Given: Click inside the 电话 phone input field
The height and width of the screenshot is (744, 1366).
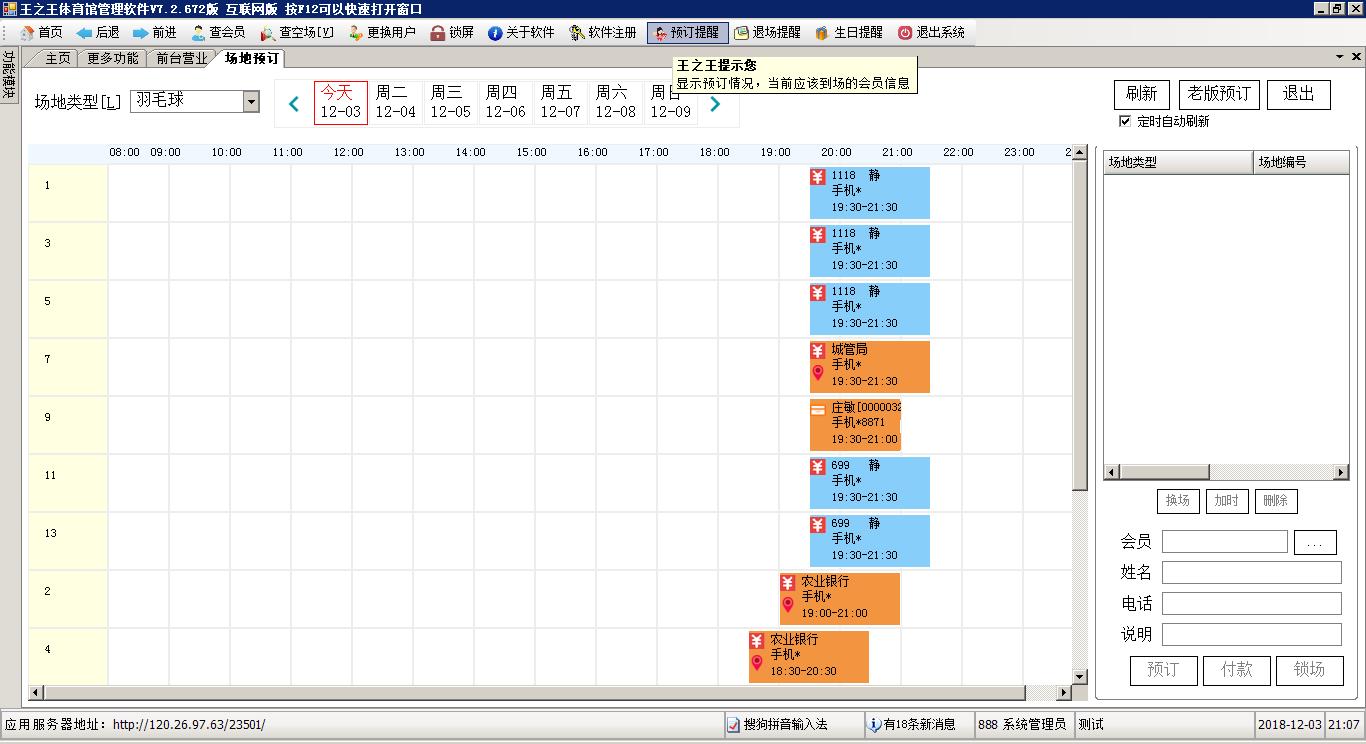Looking at the screenshot, I should pyautogui.click(x=1250, y=603).
